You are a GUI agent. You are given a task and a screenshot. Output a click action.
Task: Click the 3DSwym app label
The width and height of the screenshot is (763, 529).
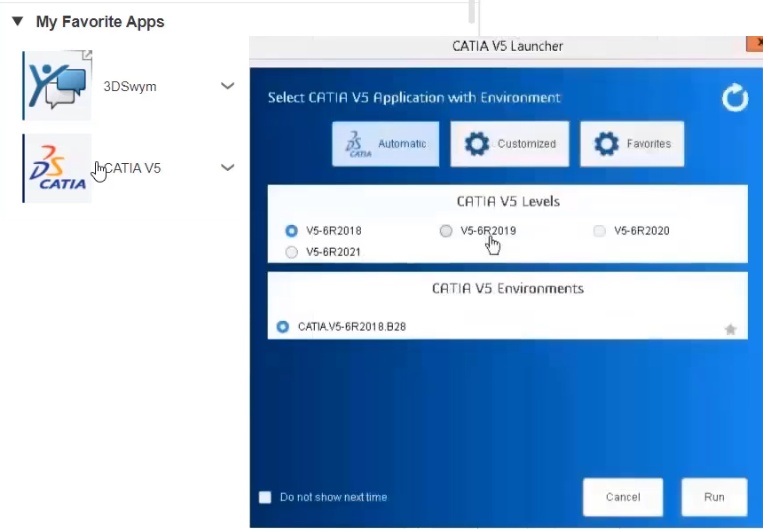click(x=130, y=87)
